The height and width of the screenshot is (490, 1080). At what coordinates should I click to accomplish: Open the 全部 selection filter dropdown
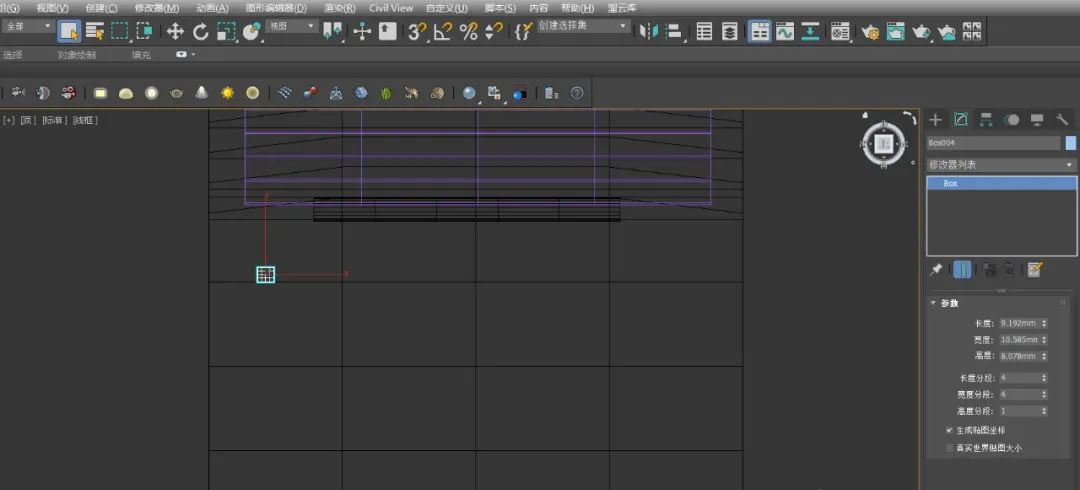coord(28,26)
